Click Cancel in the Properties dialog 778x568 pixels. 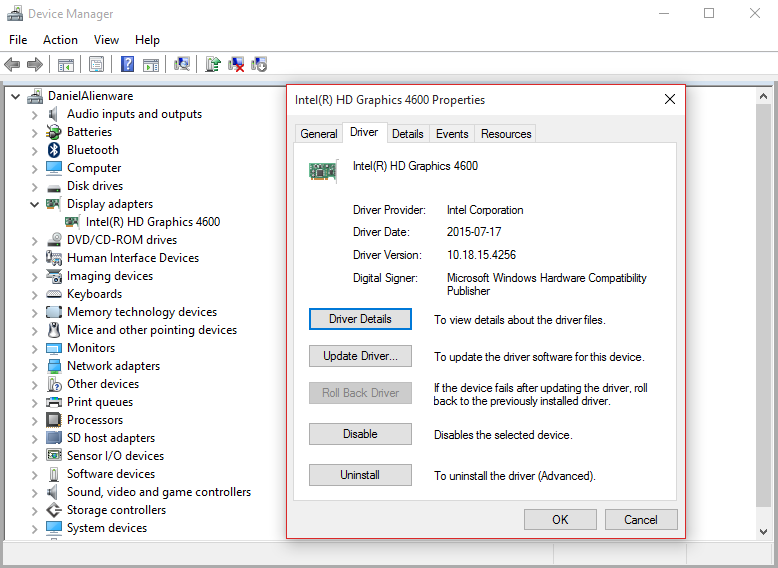coord(641,519)
